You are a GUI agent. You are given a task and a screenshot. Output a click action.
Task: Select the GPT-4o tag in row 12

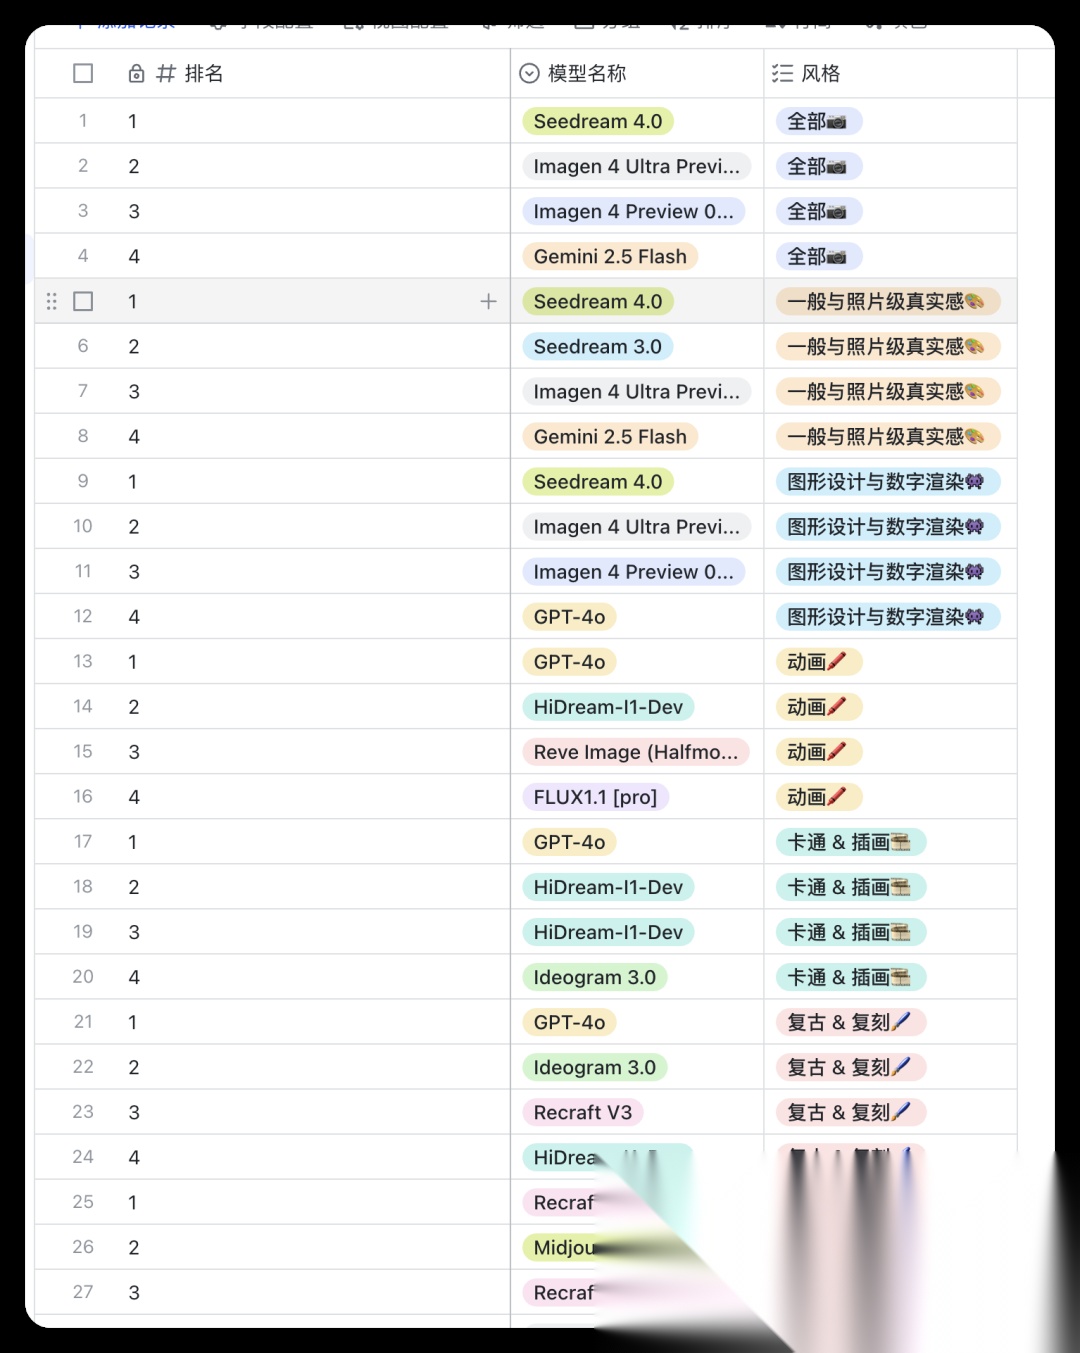coord(569,616)
